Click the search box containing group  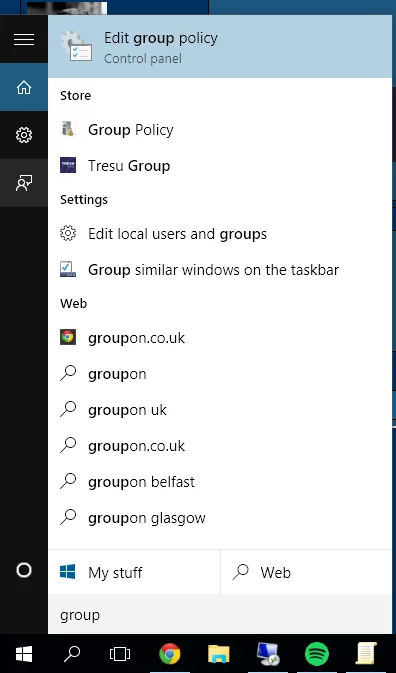pos(222,615)
